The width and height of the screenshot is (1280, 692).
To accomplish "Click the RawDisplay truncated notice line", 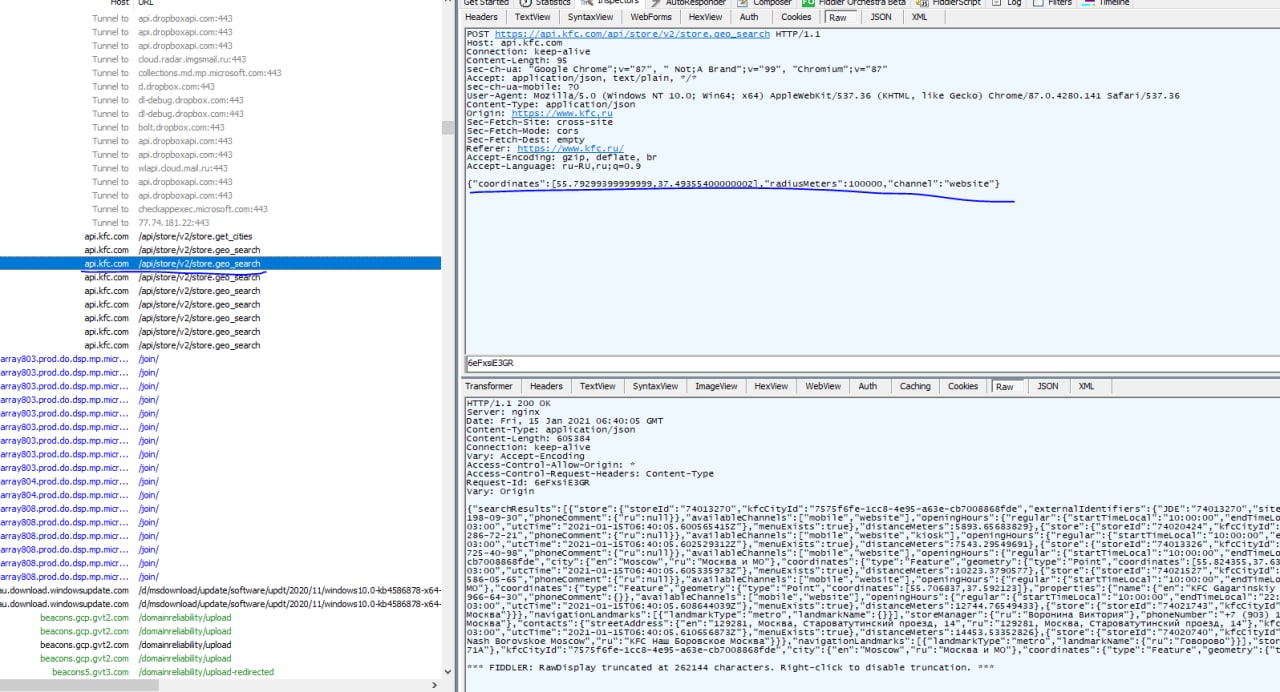I will click(730, 667).
